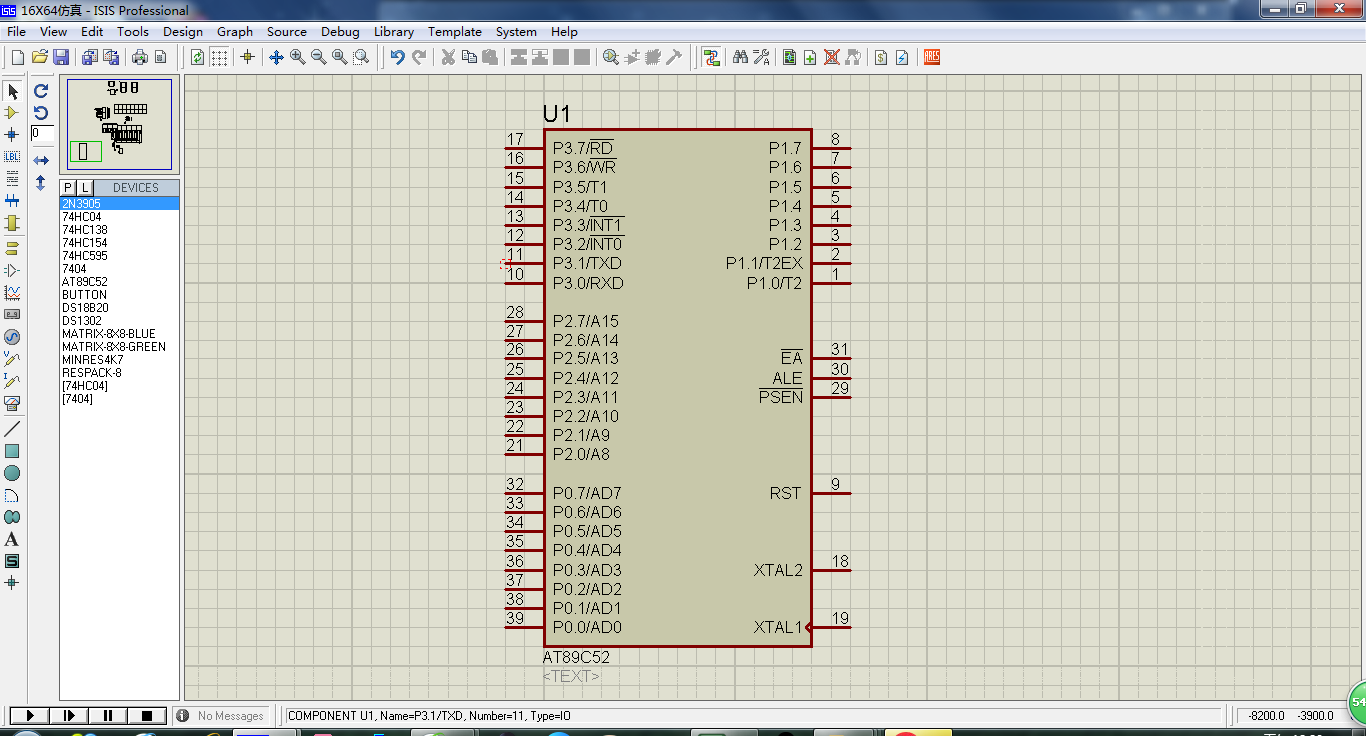
Task: Zoom to view the entire sheet
Action: point(340,57)
